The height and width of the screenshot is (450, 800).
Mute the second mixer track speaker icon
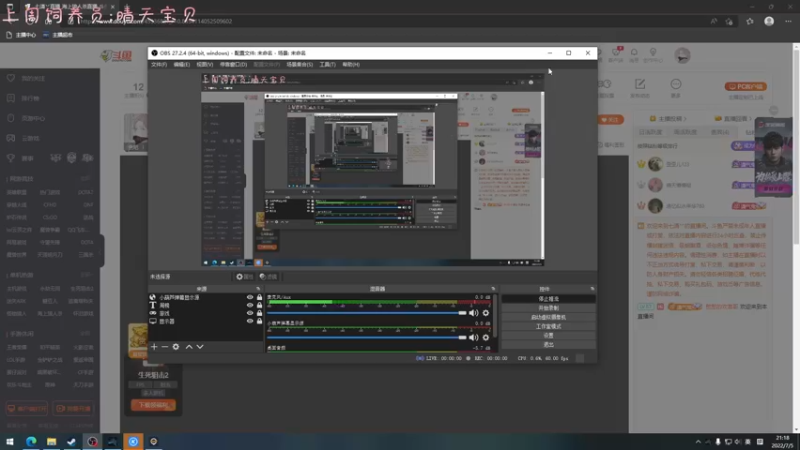pyautogui.click(x=473, y=337)
